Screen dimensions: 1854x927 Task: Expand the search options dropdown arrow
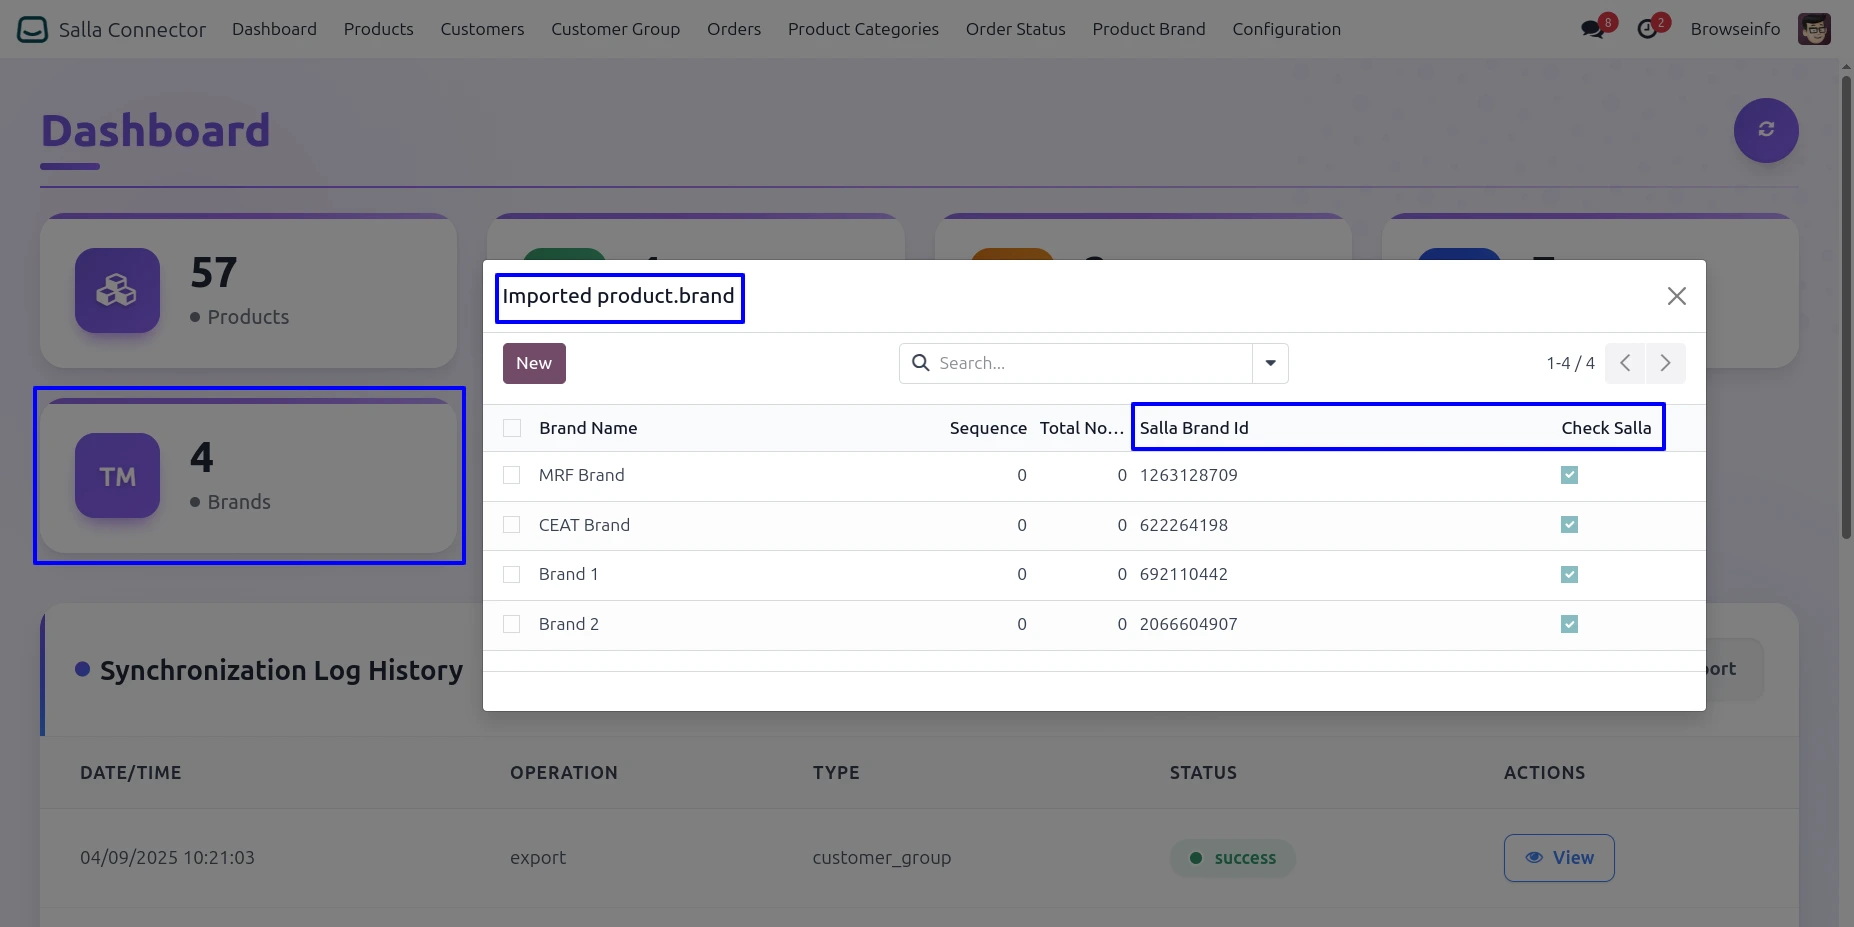click(x=1270, y=363)
